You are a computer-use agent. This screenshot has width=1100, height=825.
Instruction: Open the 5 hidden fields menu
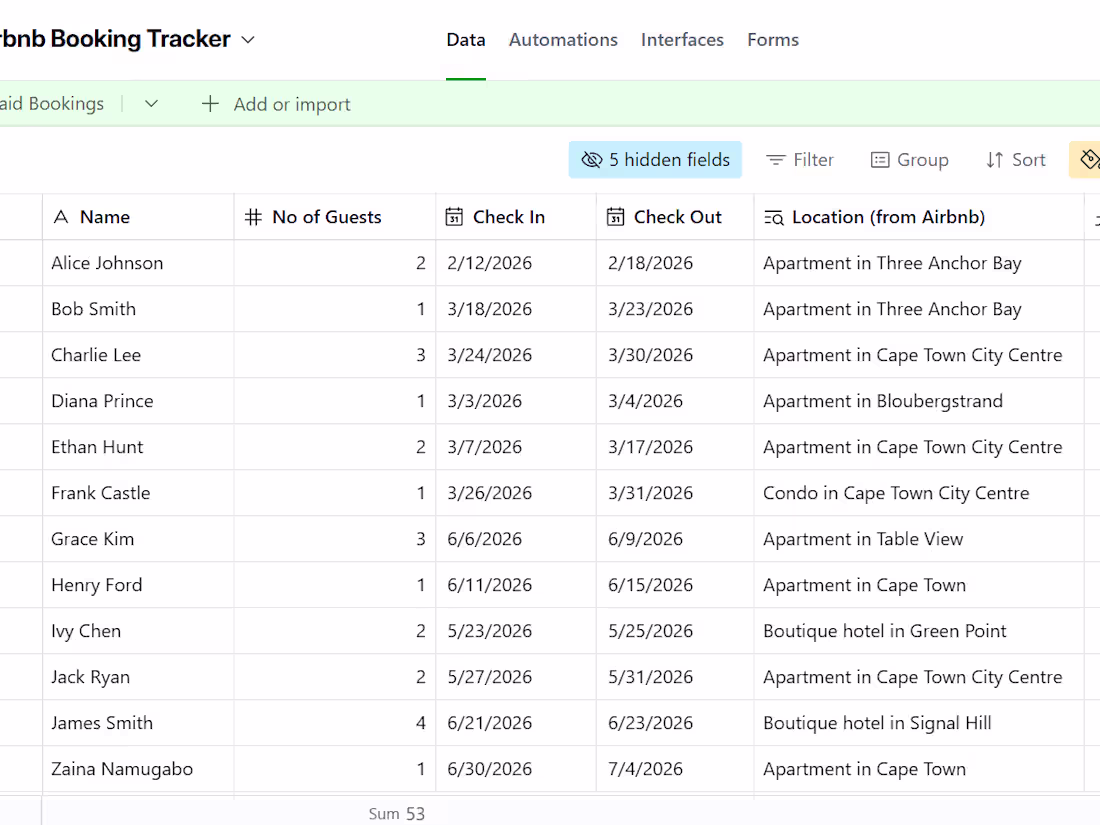point(655,160)
